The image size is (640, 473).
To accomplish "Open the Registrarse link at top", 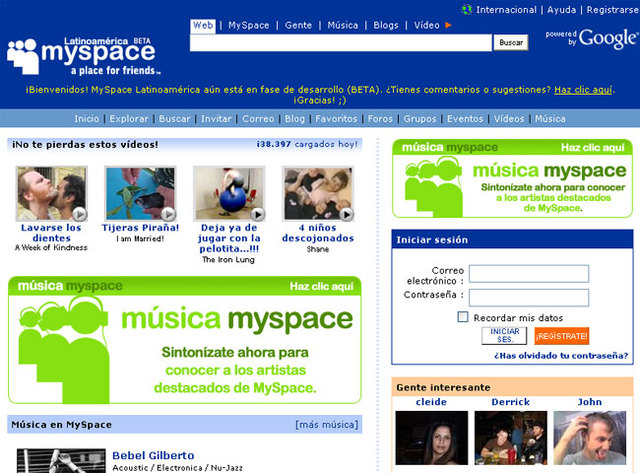I will [x=612, y=10].
